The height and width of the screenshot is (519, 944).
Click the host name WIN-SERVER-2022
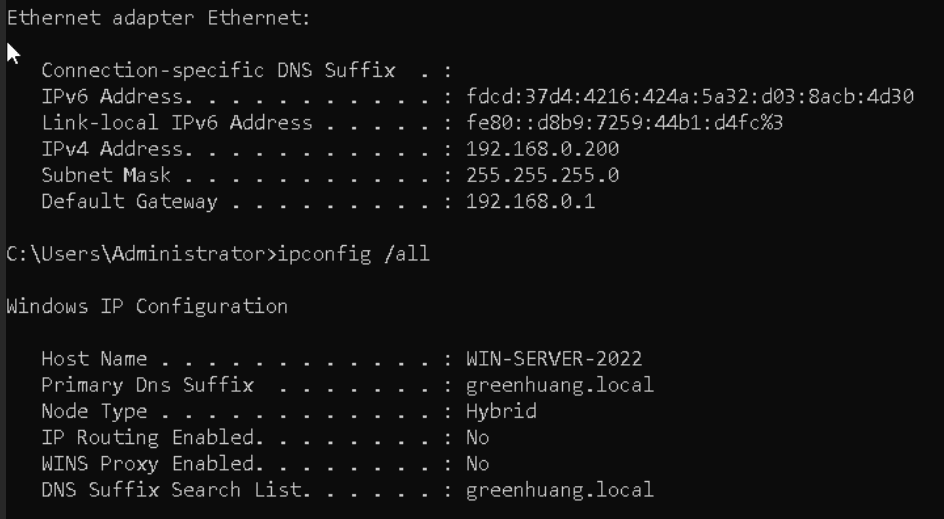[x=554, y=359]
